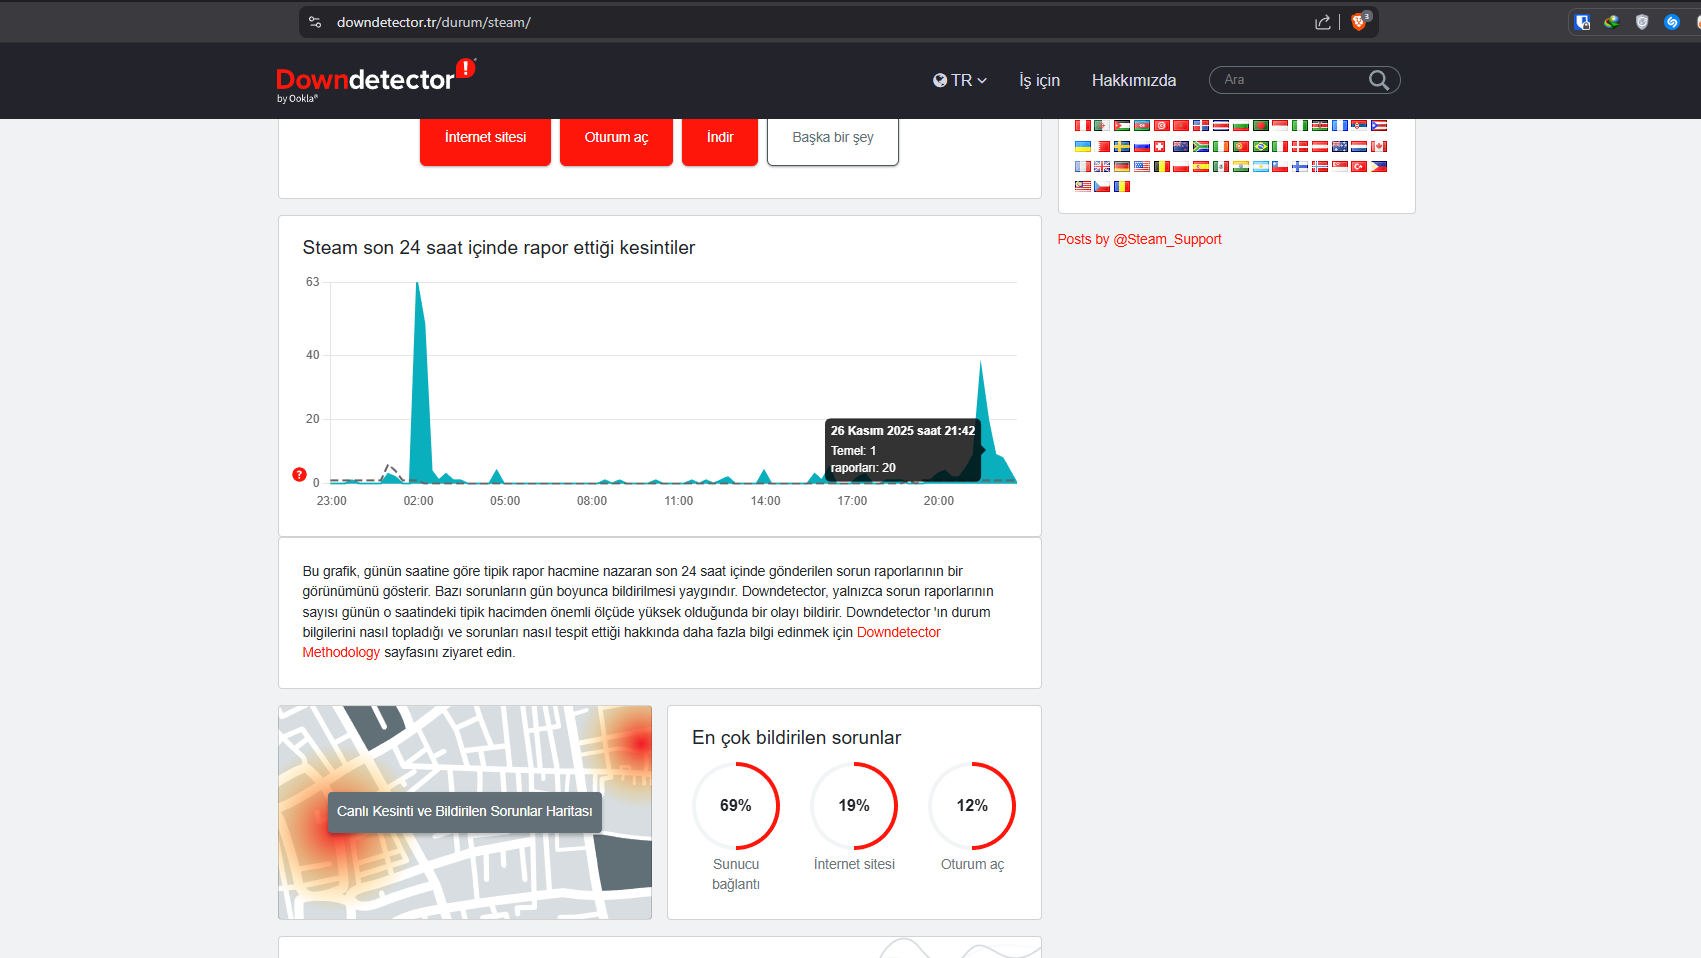This screenshot has height=958, width=1701.
Task: Select the South Africa flag
Action: [1201, 146]
